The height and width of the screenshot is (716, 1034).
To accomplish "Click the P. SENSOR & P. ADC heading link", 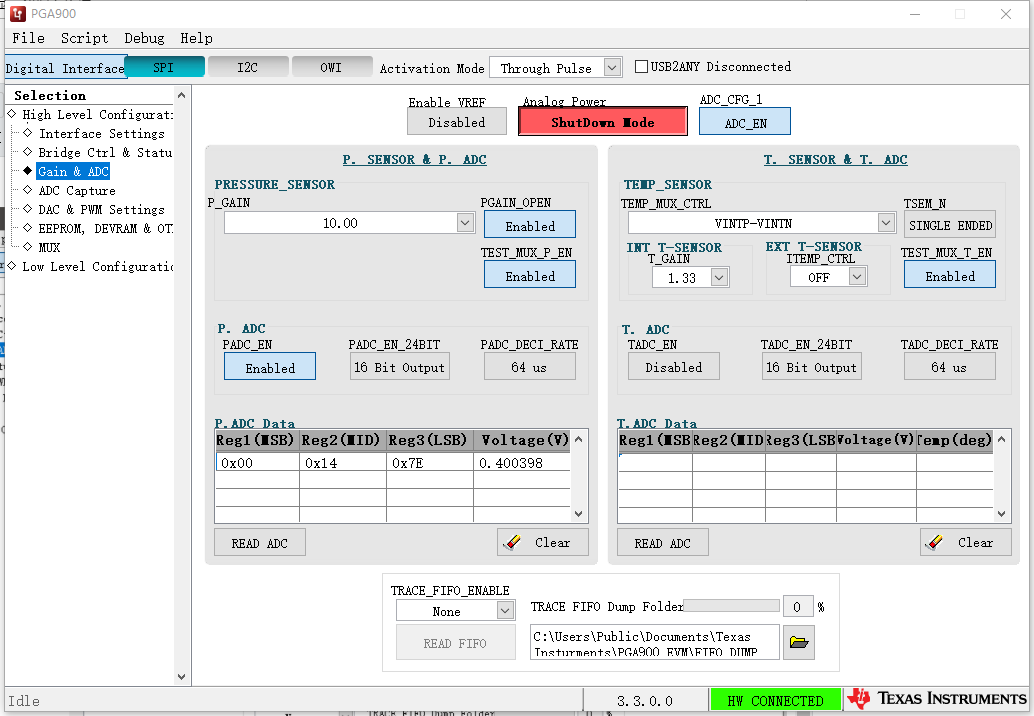I will click(415, 160).
